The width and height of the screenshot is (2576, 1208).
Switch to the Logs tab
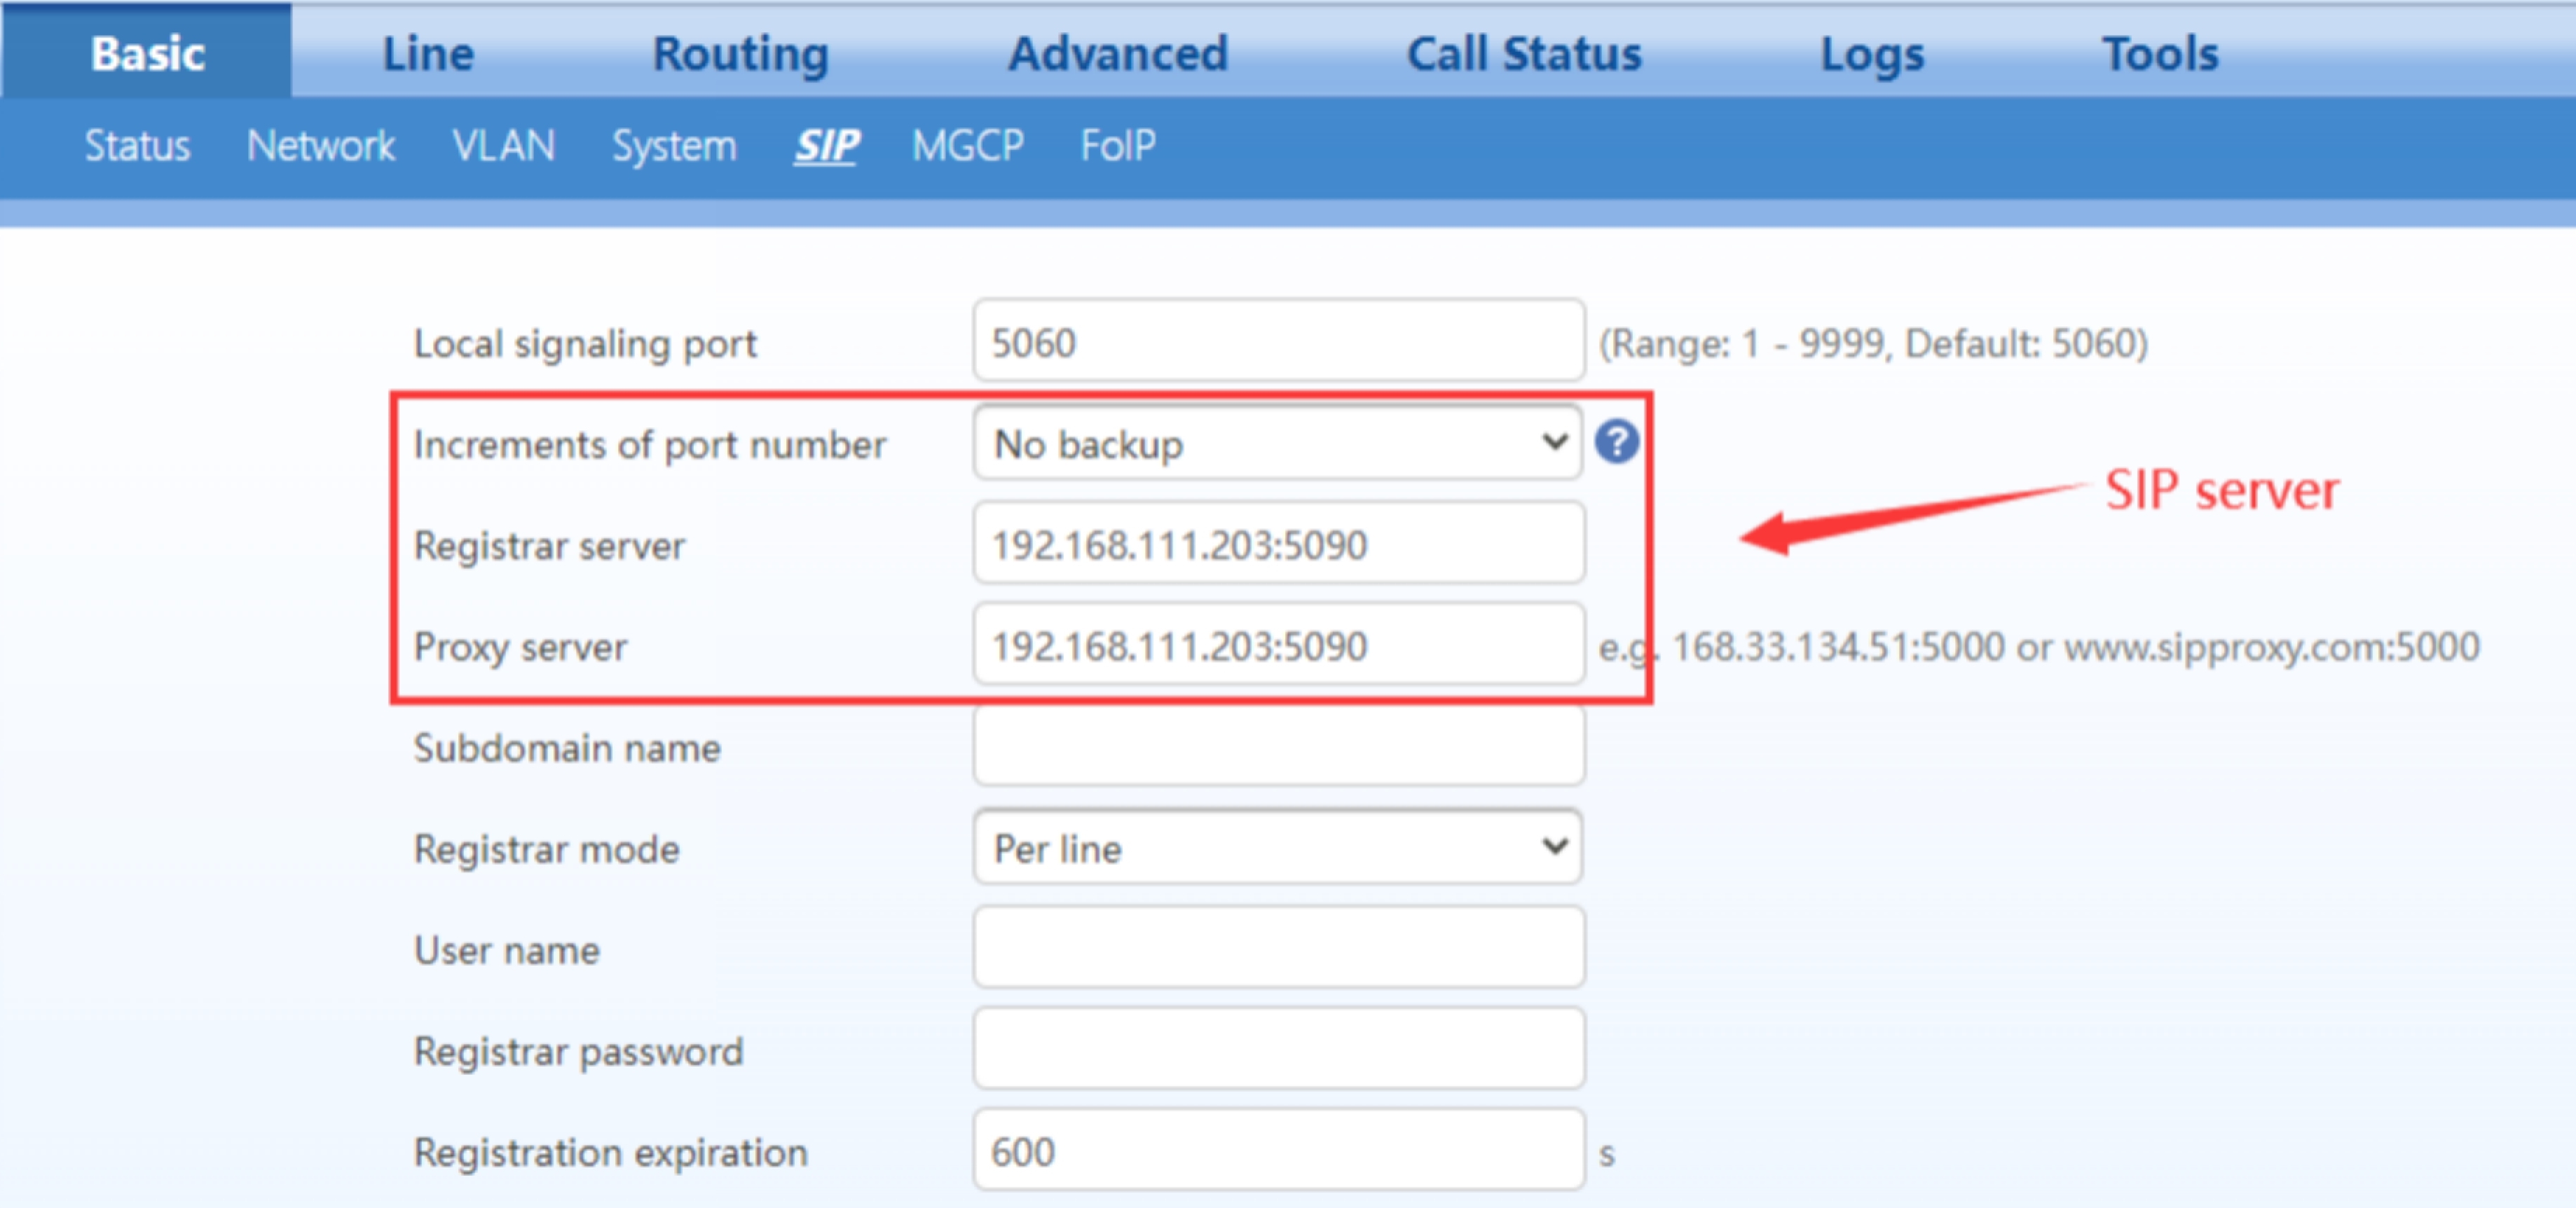(x=1871, y=53)
